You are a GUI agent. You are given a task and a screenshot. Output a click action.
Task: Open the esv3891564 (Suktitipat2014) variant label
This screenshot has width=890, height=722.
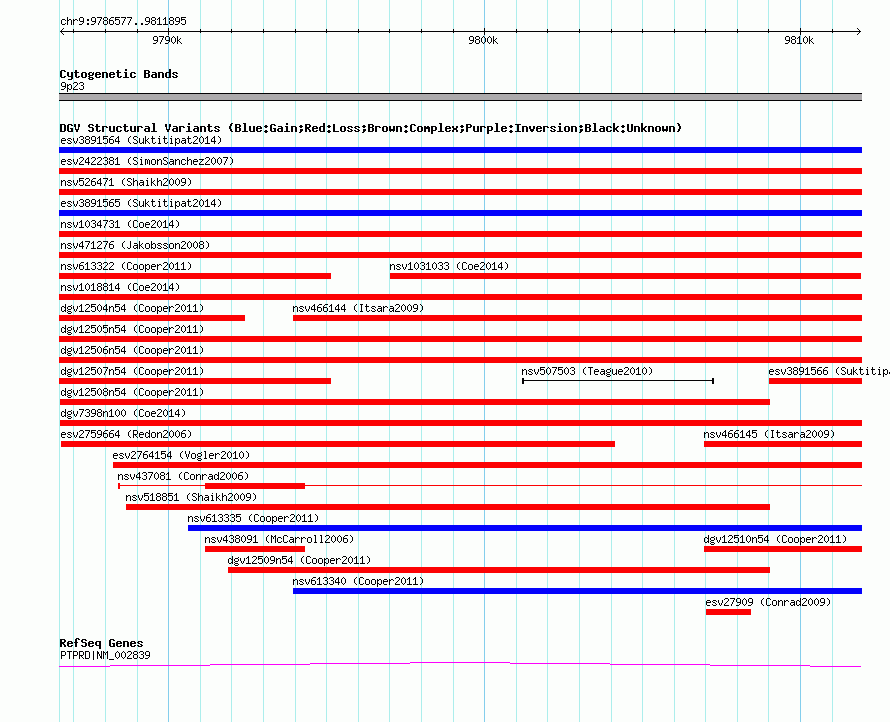(141, 140)
